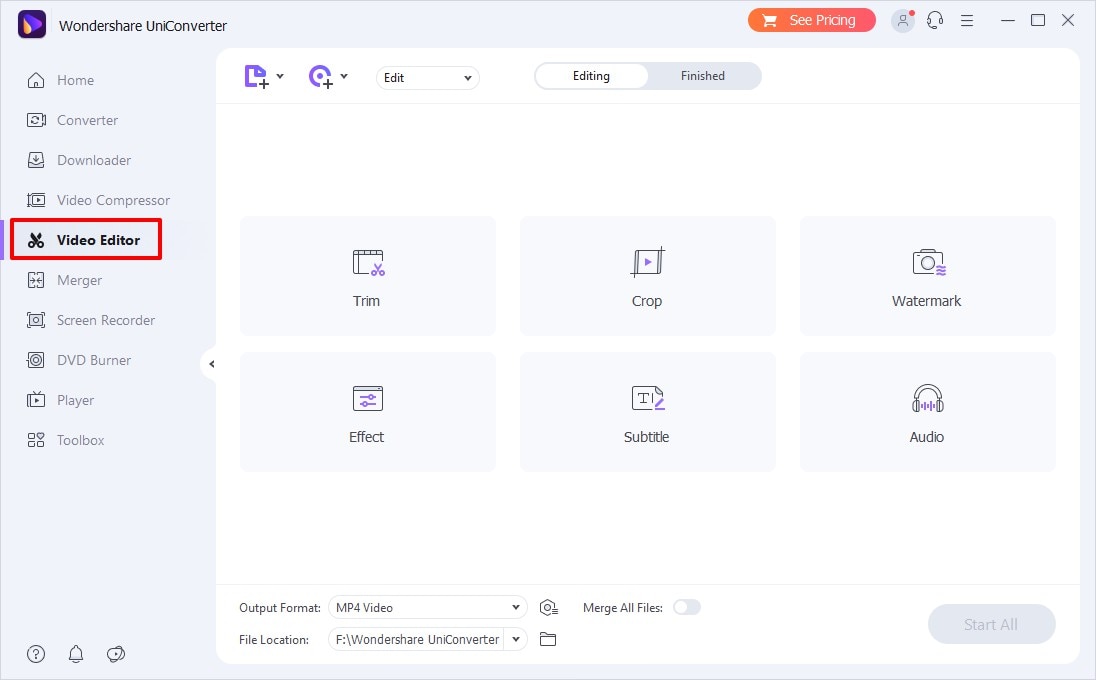Click the See Pricing button
This screenshot has width=1096, height=680.
(x=812, y=20)
